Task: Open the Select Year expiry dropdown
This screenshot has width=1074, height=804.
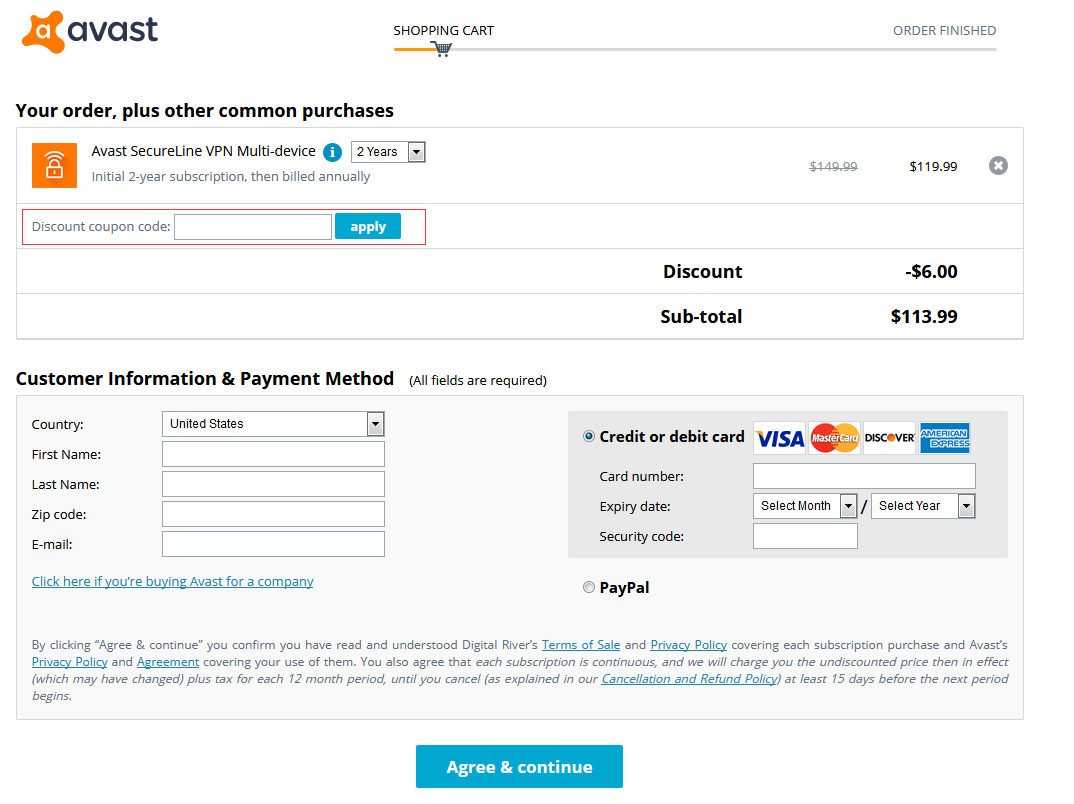Action: click(x=923, y=506)
